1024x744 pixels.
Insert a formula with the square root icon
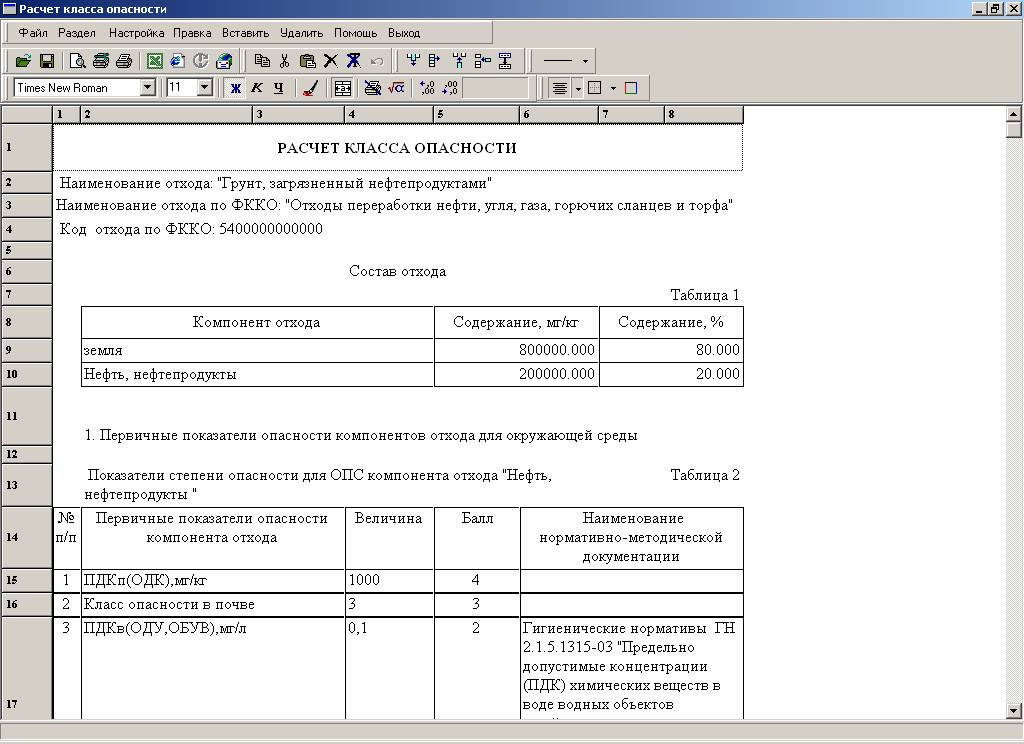396,88
